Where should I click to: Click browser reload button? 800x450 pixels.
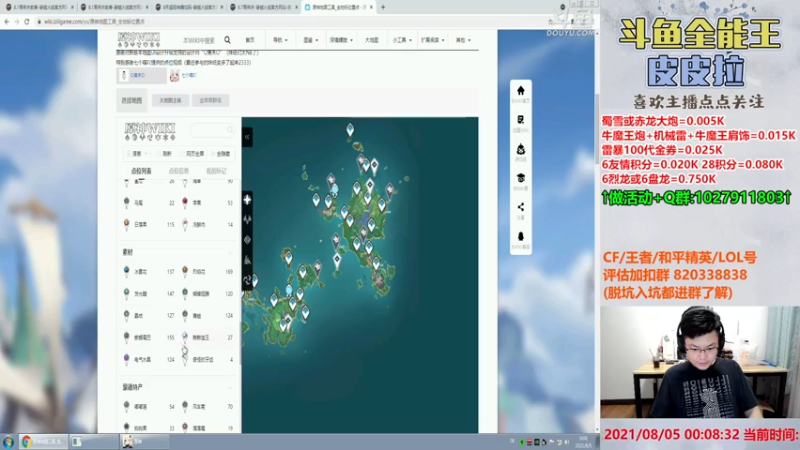pyautogui.click(x=27, y=21)
